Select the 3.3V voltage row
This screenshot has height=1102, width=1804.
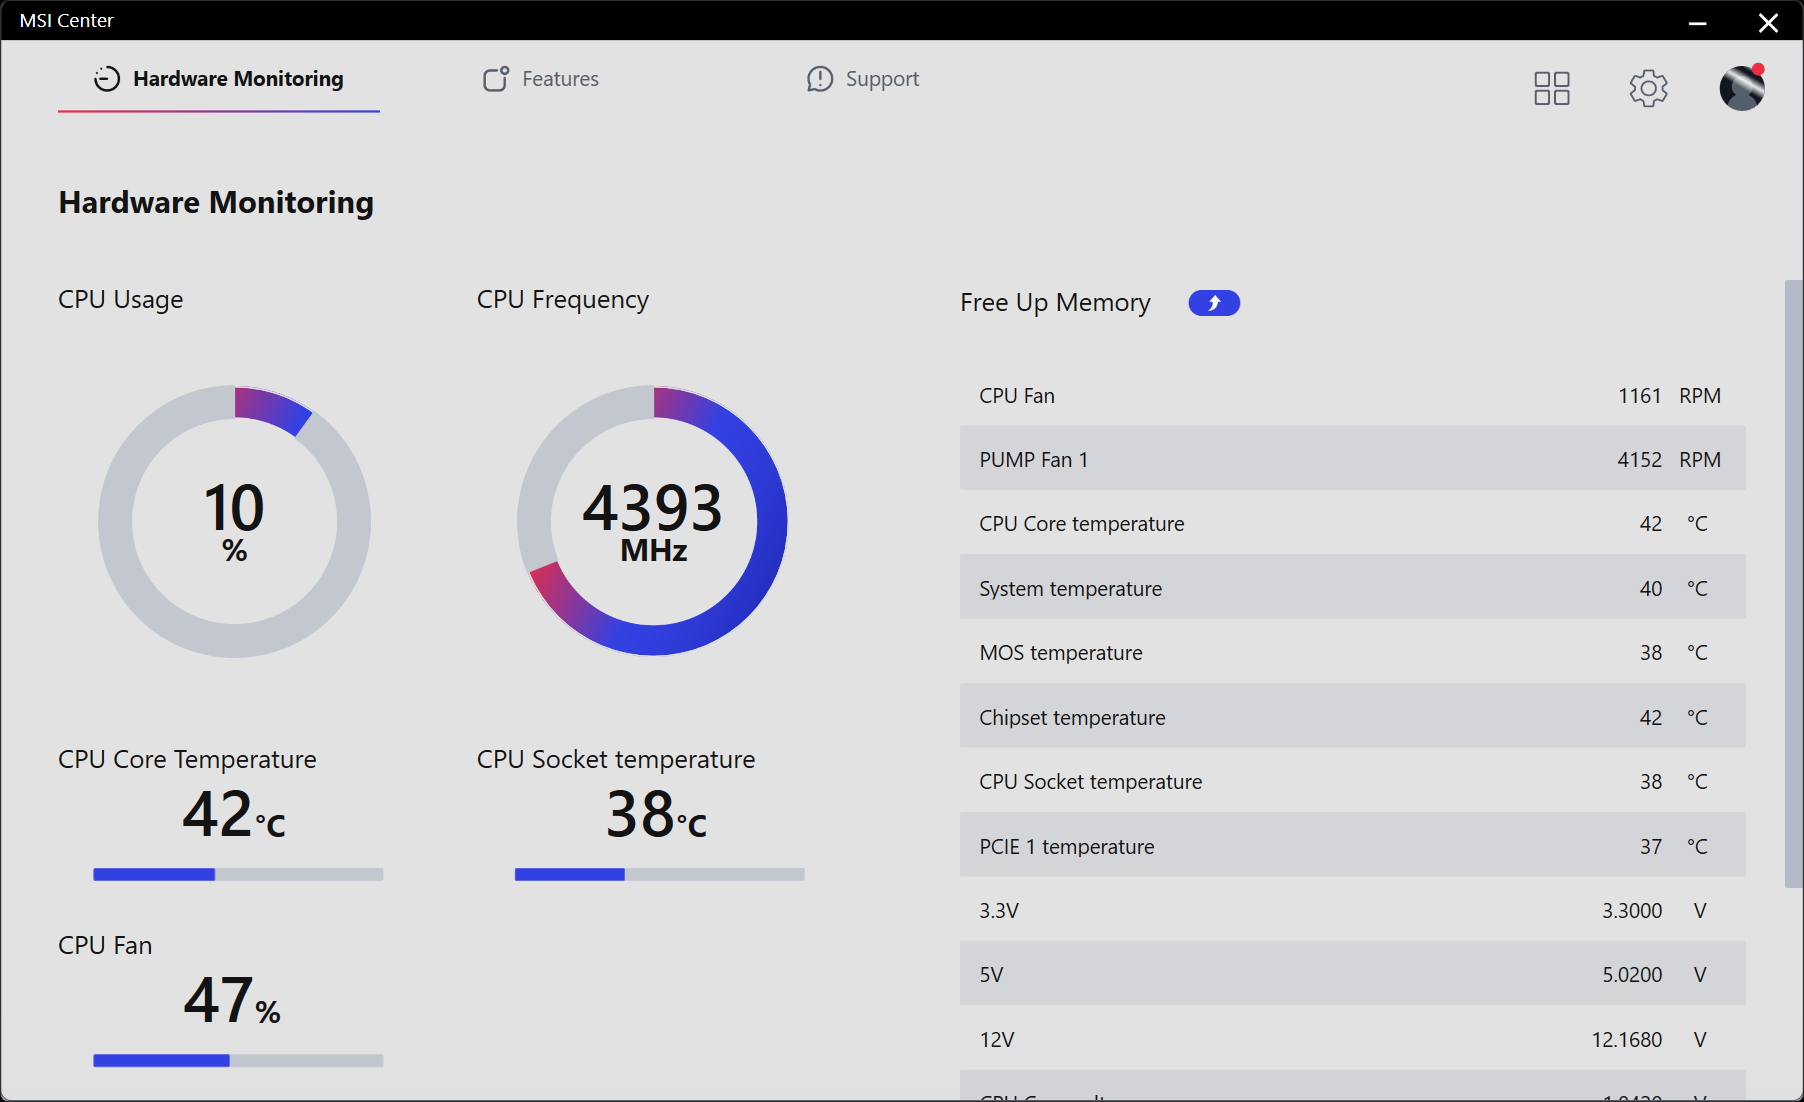pyautogui.click(x=1353, y=911)
